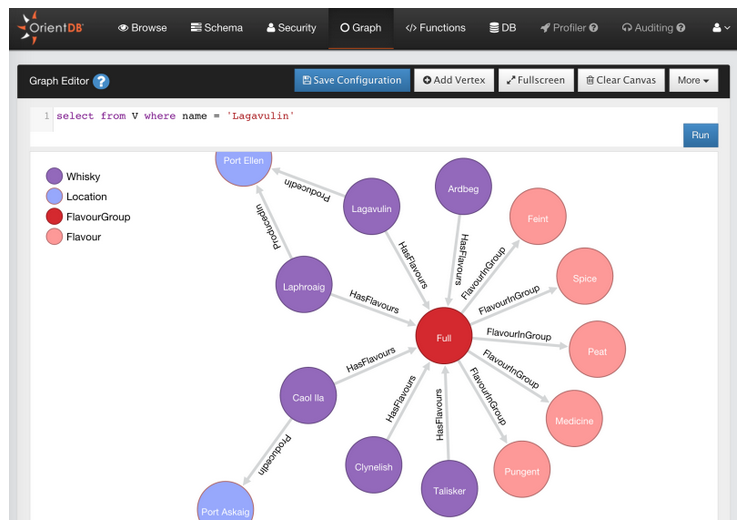Select the Ardbeg vertex

pos(463,187)
